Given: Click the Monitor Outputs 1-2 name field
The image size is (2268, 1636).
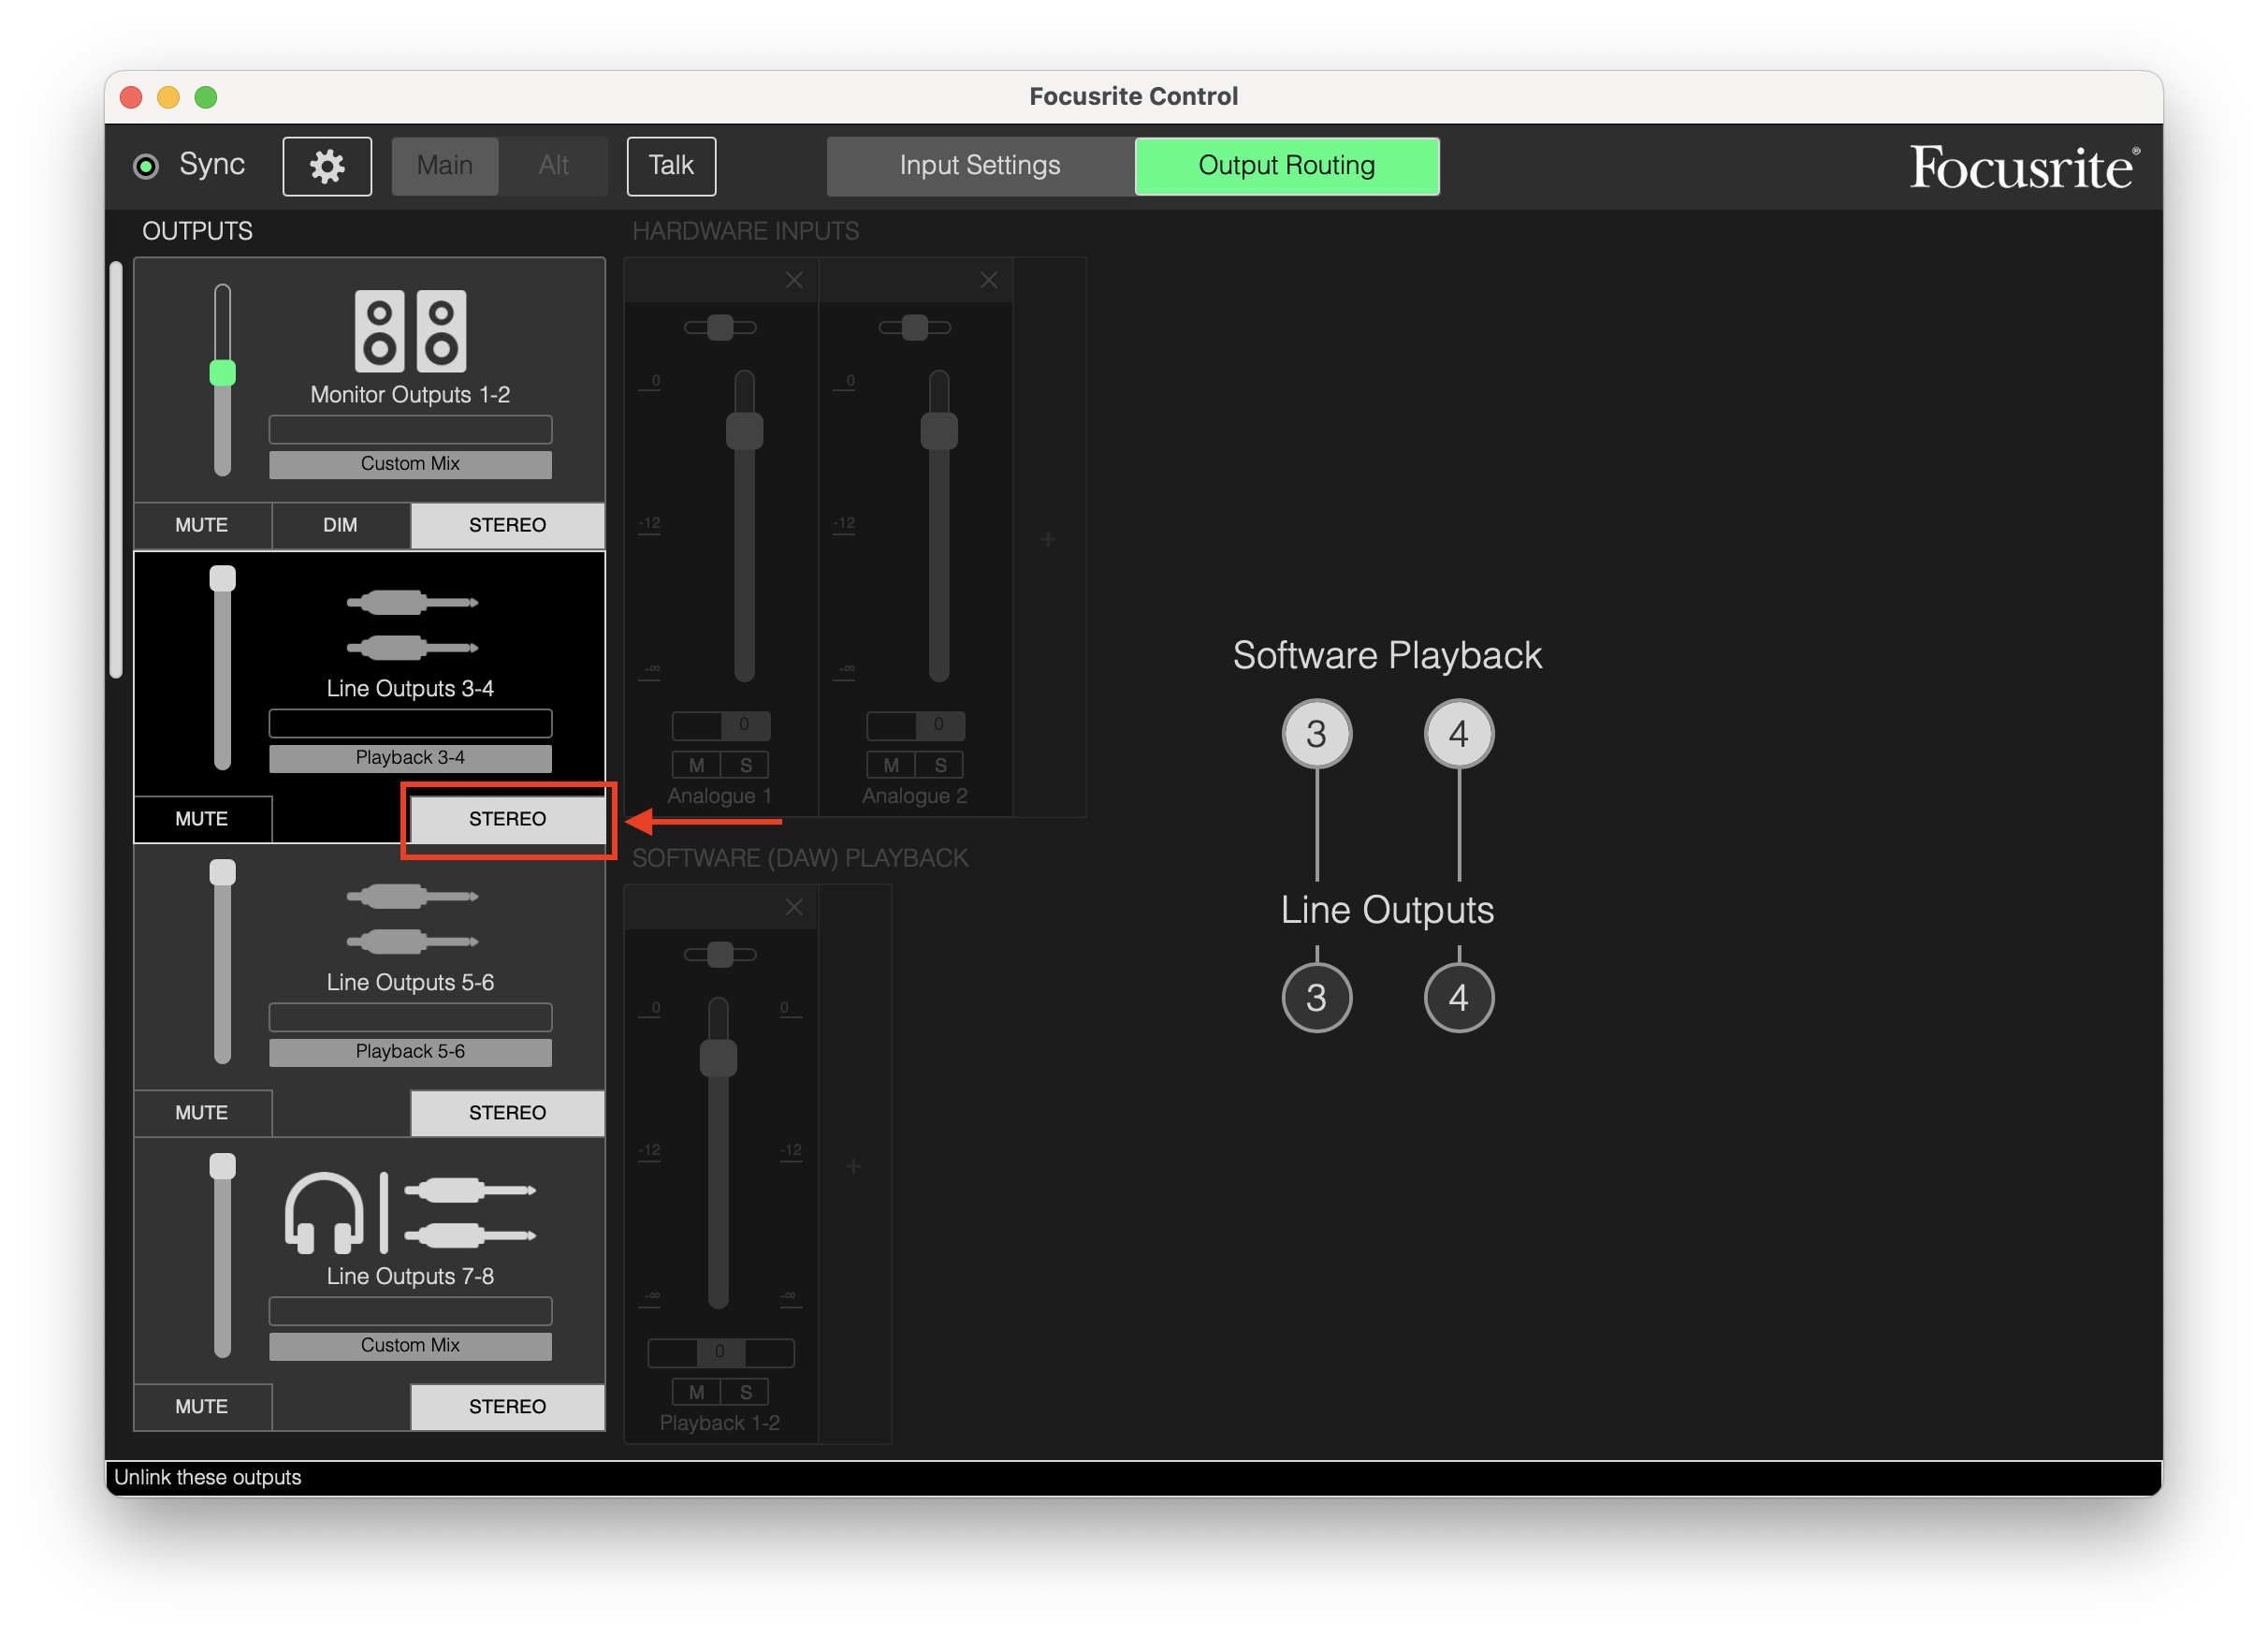Looking at the screenshot, I should tap(410, 430).
